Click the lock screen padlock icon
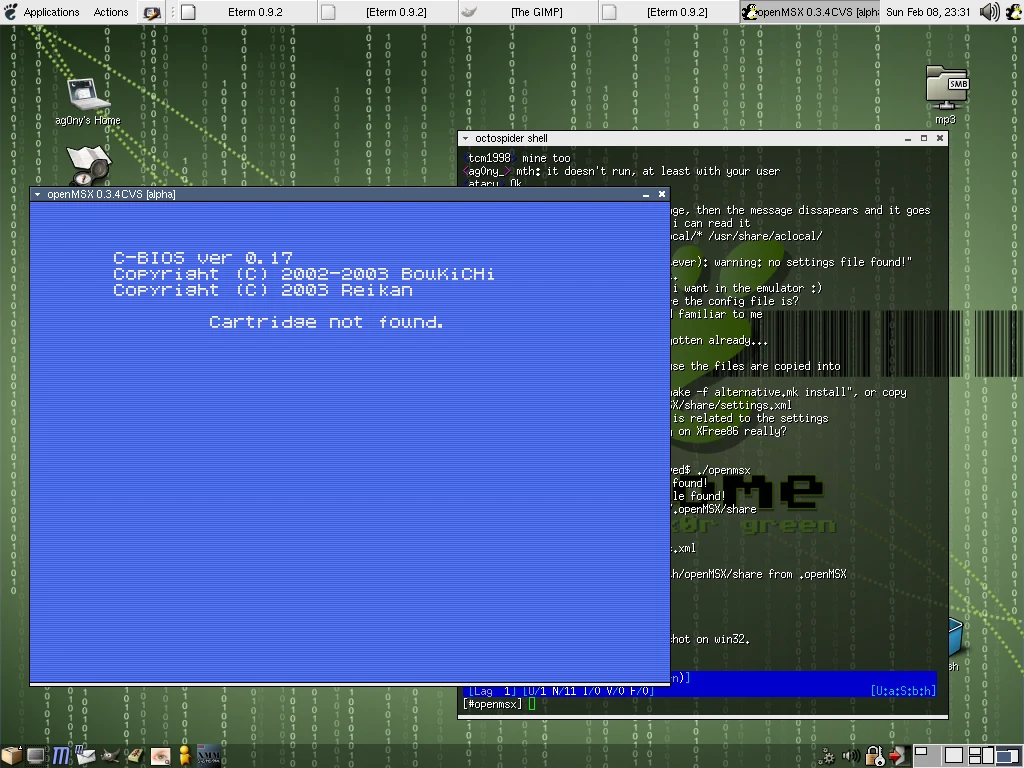The height and width of the screenshot is (768, 1024). click(x=874, y=756)
